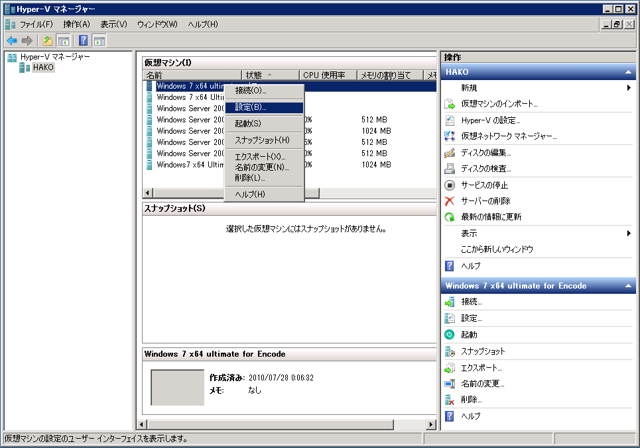Click the サービスの停止 stop icon
Image resolution: width=640 pixels, height=448 pixels.
449,185
